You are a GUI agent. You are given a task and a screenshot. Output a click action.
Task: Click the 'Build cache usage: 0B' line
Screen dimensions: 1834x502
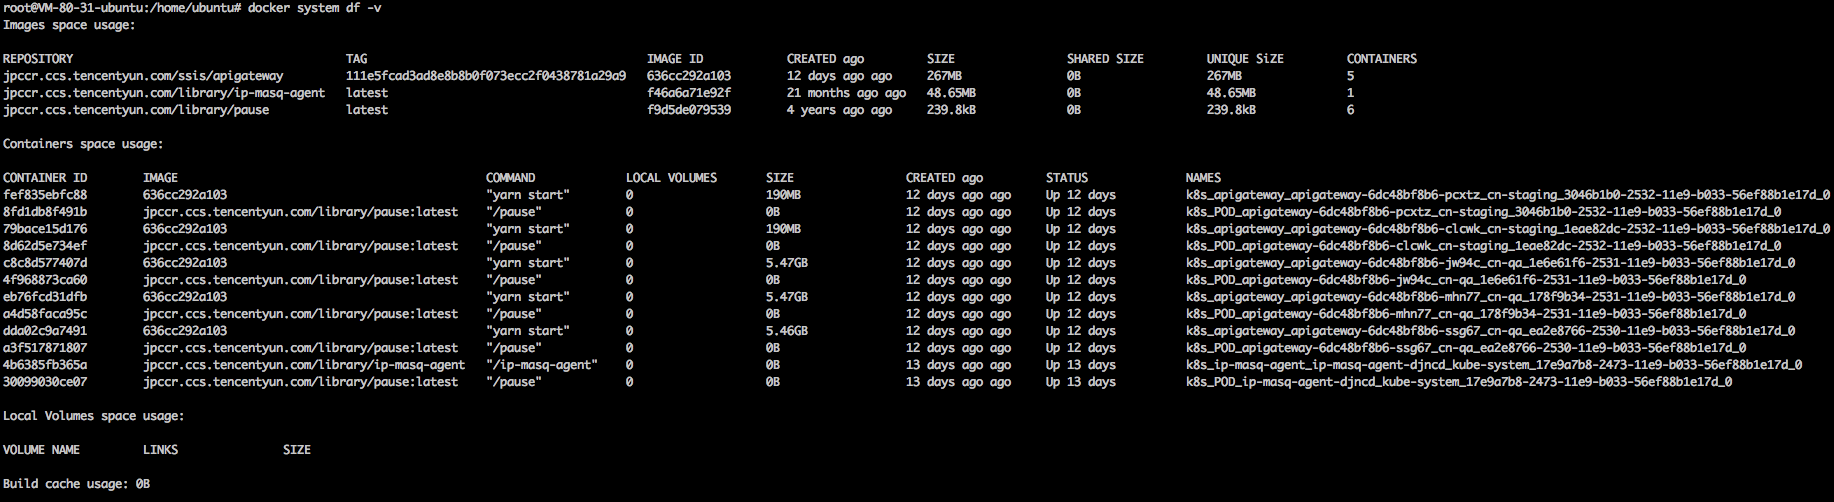tap(76, 484)
